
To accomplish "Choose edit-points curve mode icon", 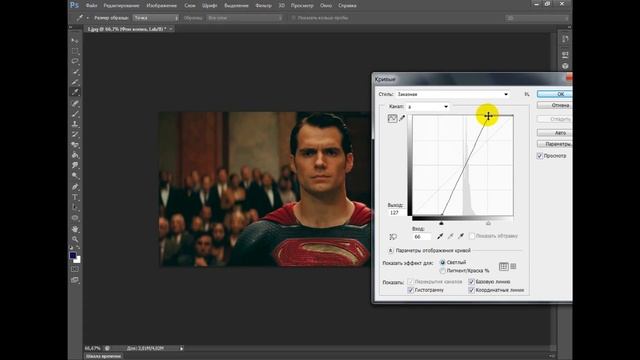I will tap(392, 118).
